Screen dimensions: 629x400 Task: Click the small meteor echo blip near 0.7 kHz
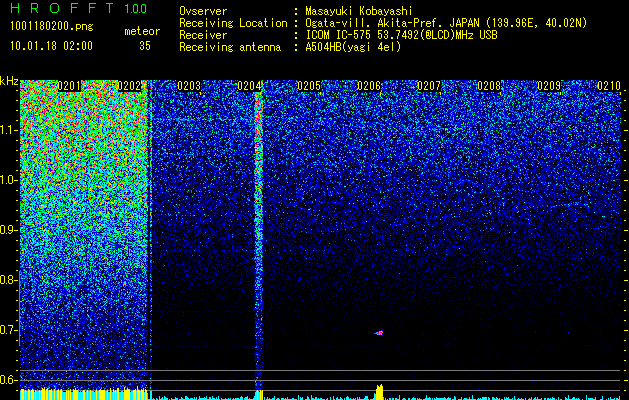[x=379, y=333]
